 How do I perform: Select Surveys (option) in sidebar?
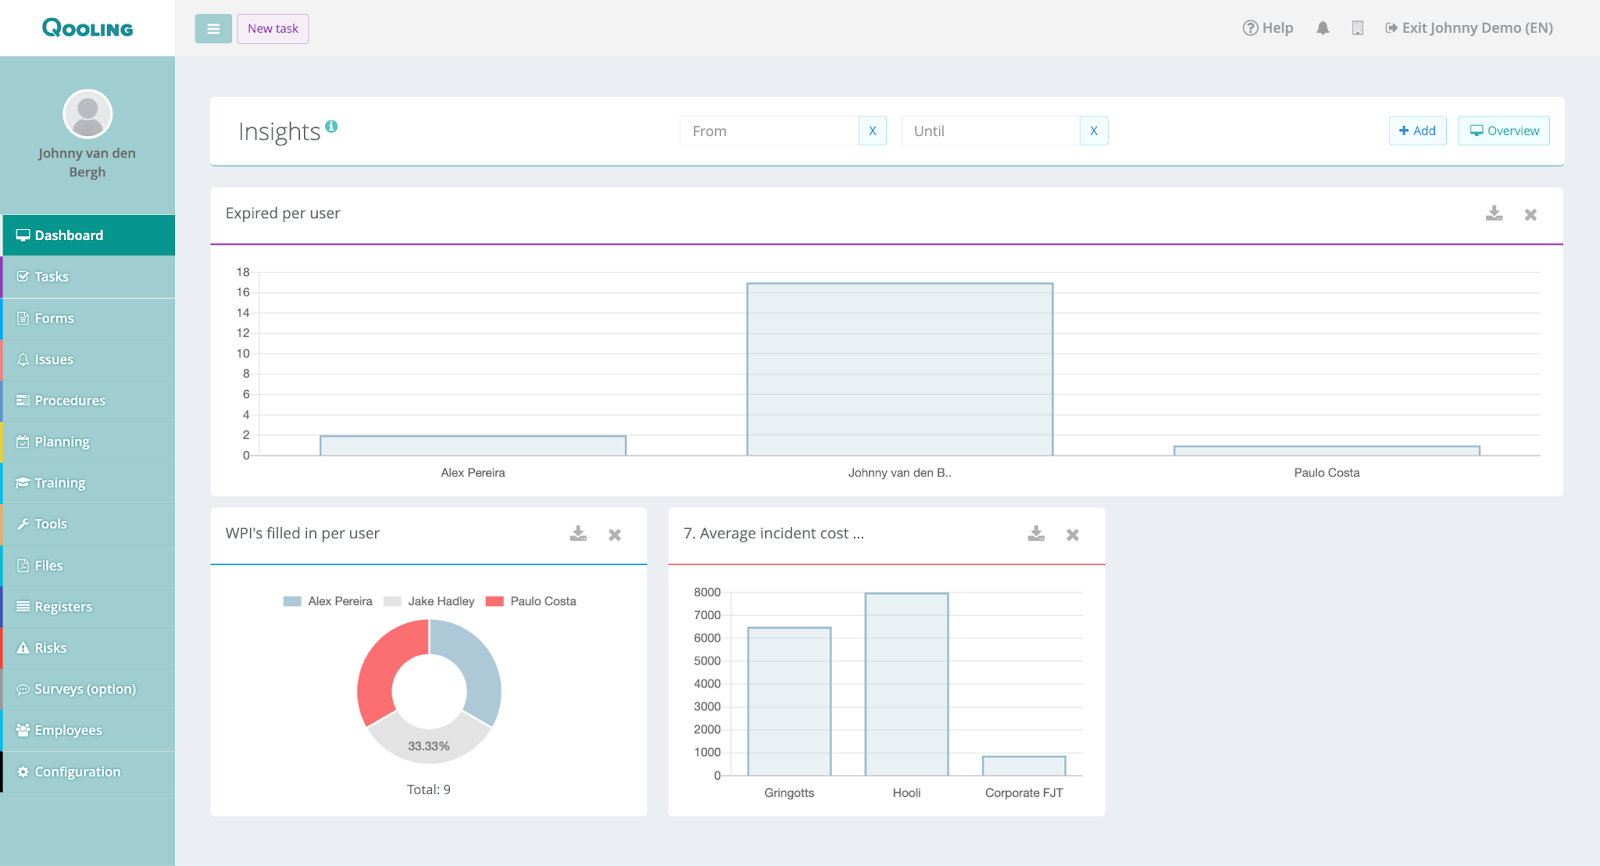88,689
